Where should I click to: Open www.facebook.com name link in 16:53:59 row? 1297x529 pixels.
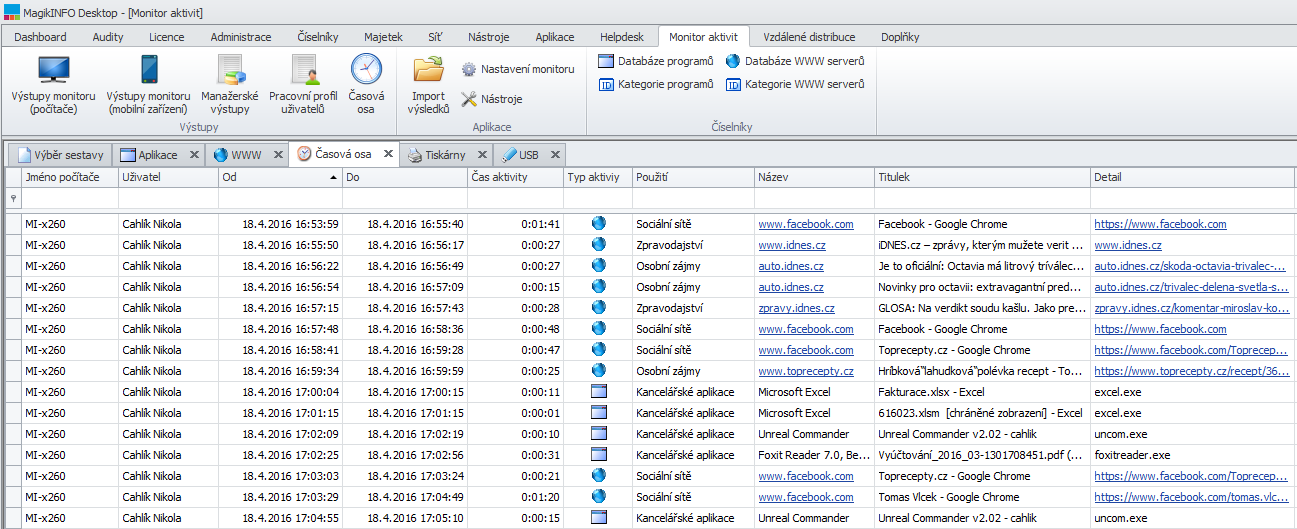806,224
